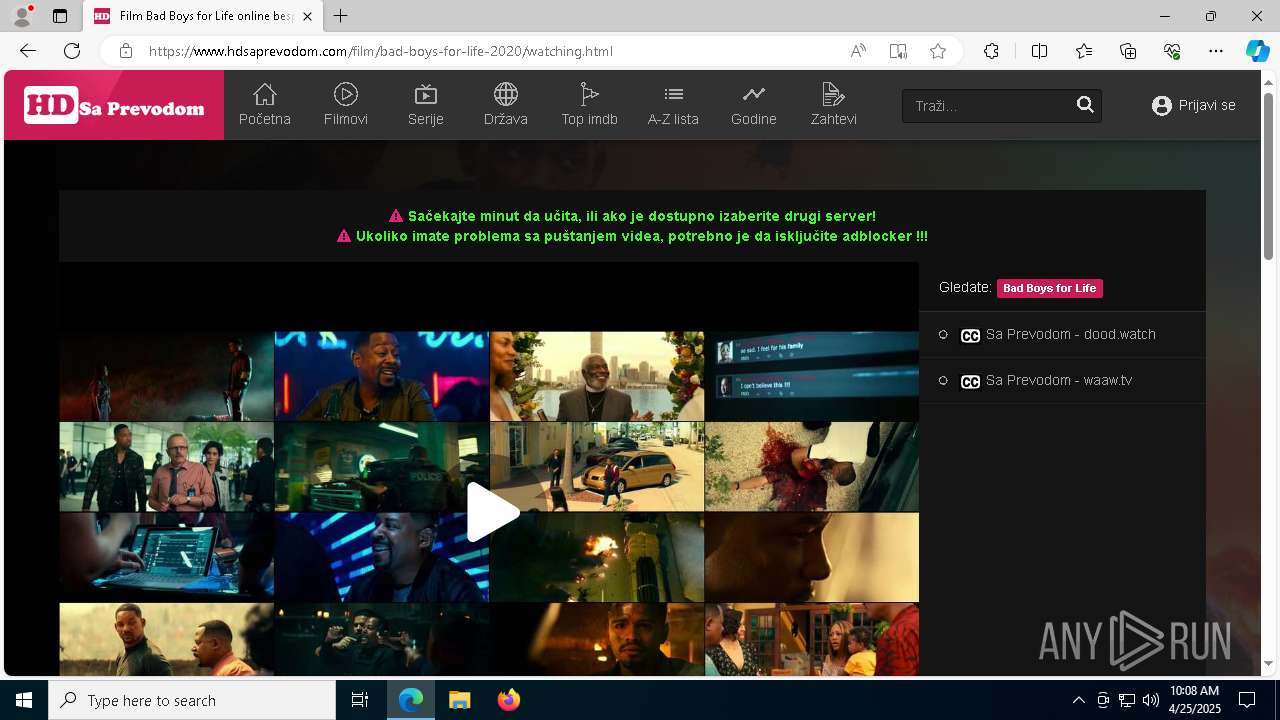Click the HD Sa Prevodom logo
Viewport: 1280px width, 720px height.
114,105
